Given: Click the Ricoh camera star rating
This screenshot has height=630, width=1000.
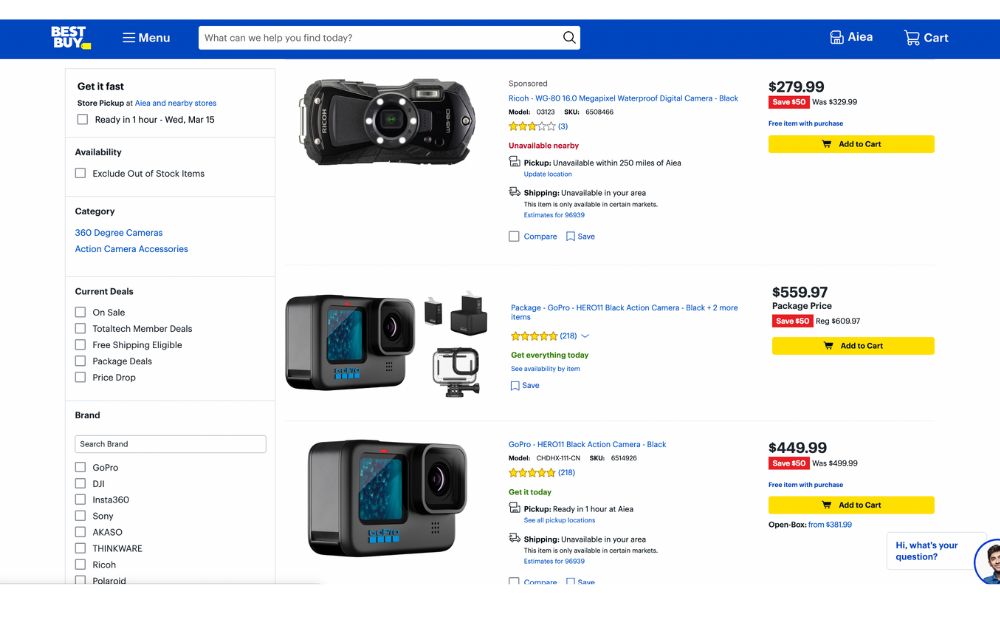Looking at the screenshot, I should click(532, 127).
